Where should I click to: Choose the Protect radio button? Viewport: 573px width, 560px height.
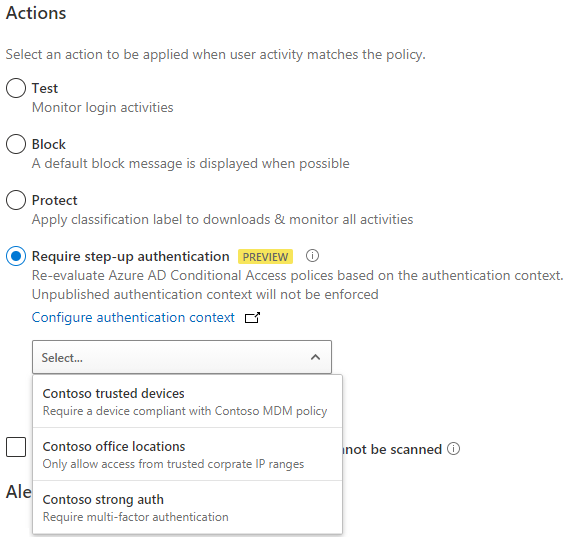(x=16, y=200)
